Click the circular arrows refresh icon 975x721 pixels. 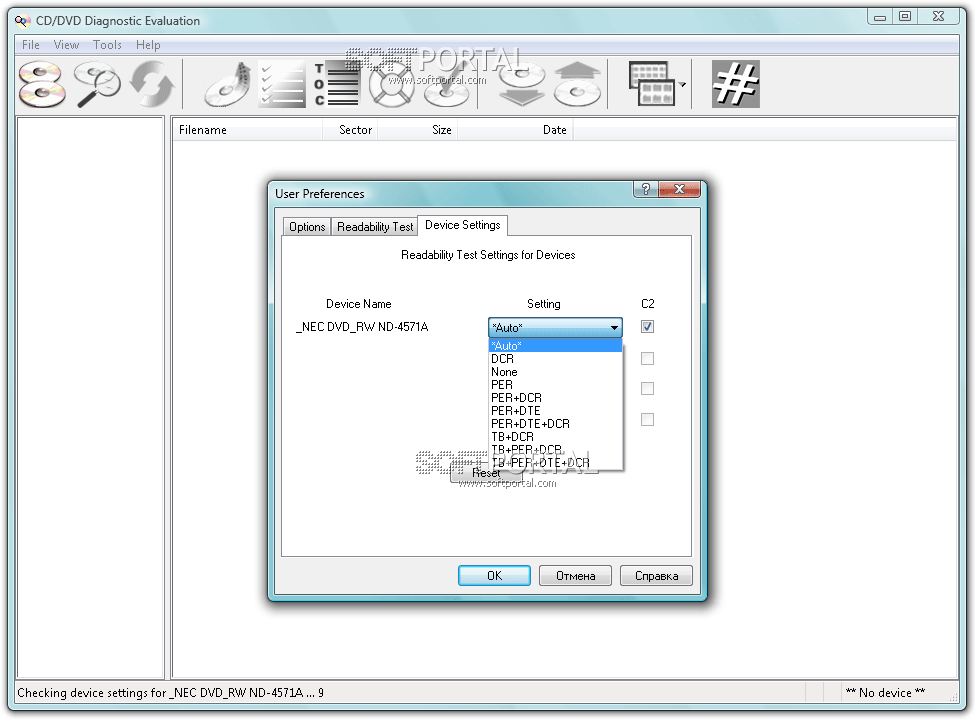click(x=151, y=84)
